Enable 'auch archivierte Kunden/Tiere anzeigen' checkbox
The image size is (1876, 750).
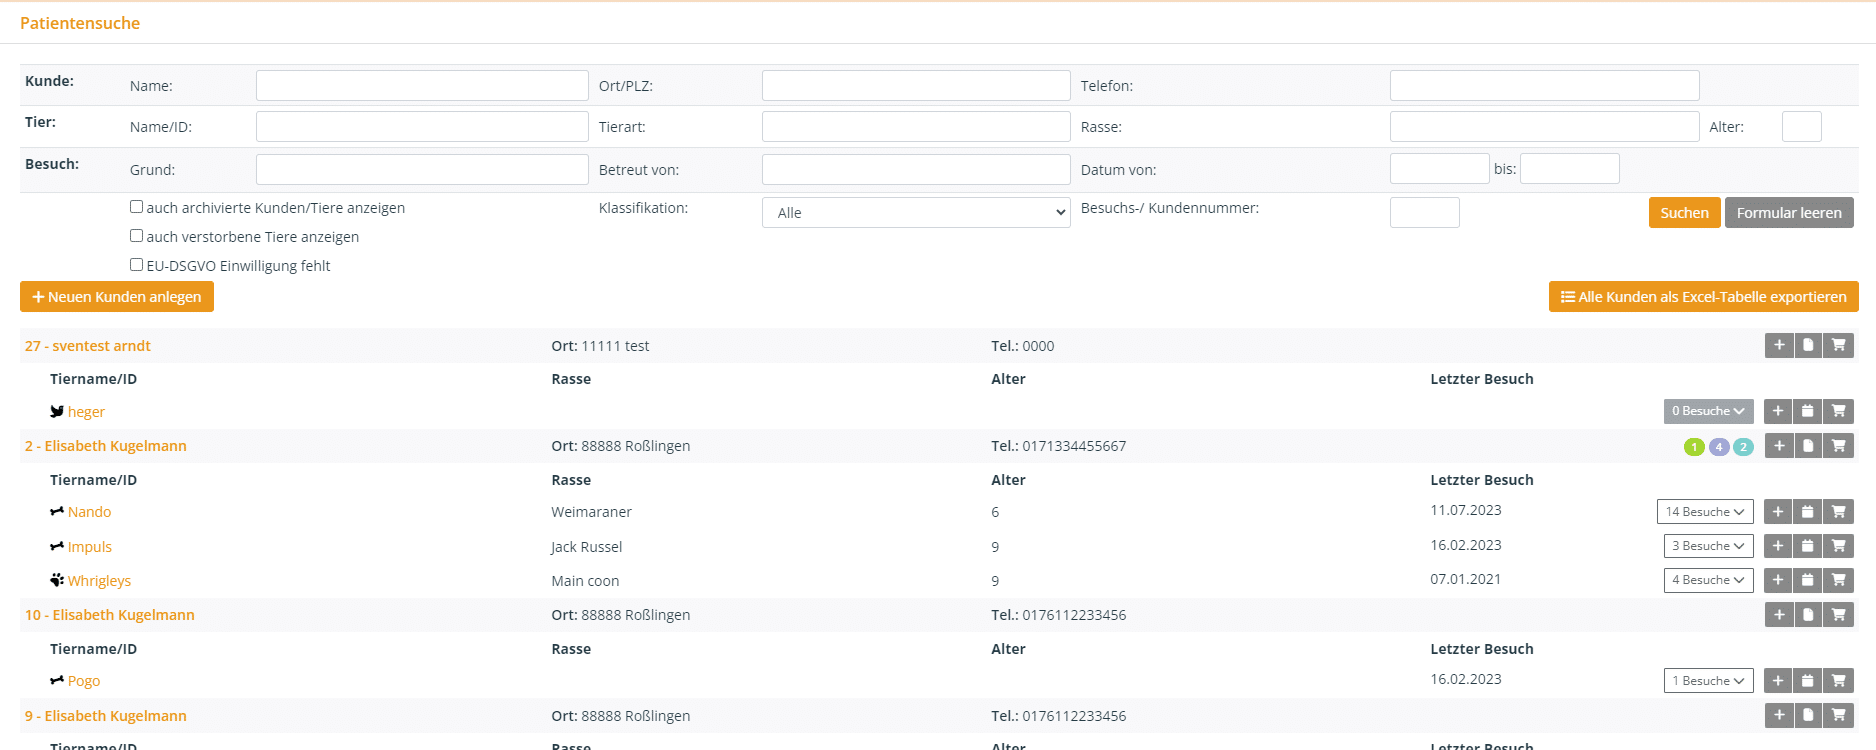click(x=136, y=207)
